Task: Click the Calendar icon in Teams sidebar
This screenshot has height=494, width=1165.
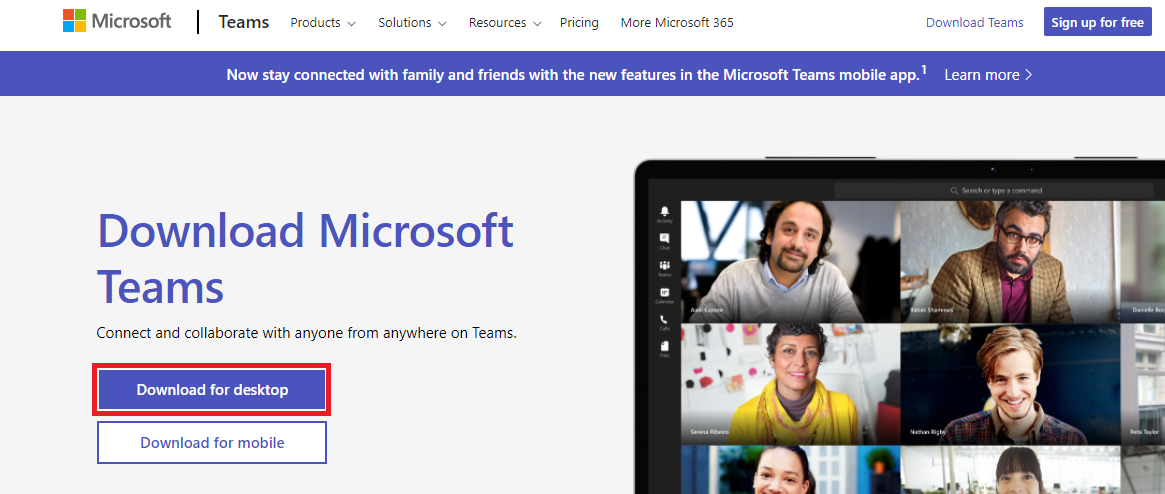Action: coord(664,296)
